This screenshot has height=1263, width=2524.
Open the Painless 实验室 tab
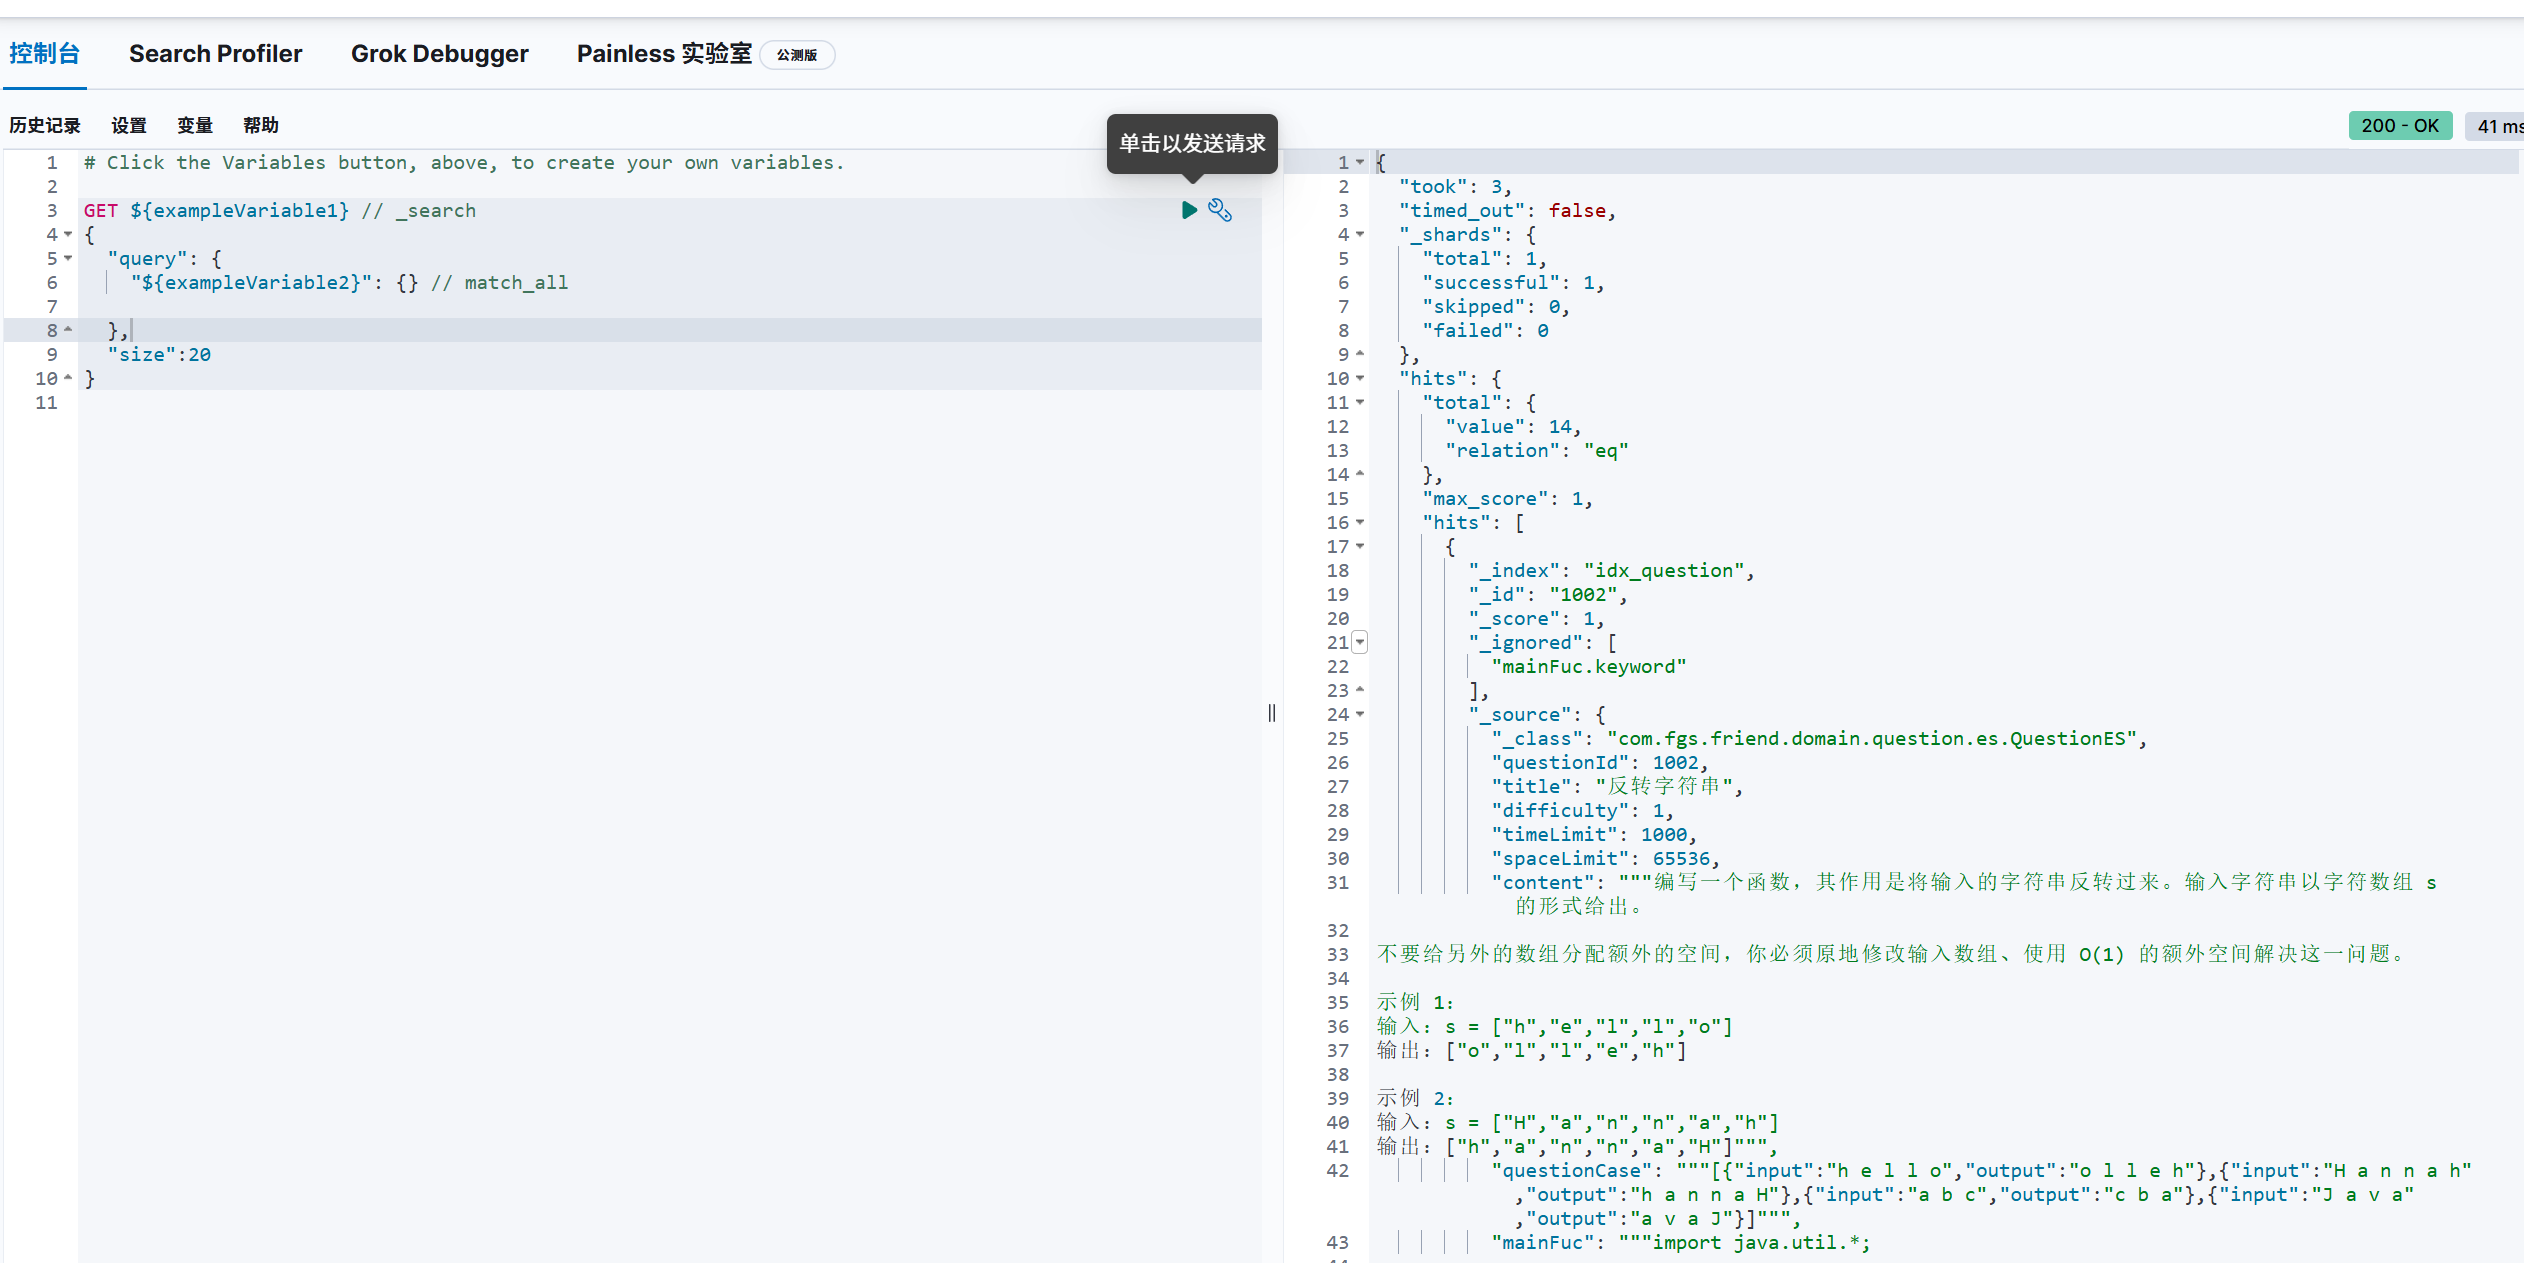click(x=663, y=54)
